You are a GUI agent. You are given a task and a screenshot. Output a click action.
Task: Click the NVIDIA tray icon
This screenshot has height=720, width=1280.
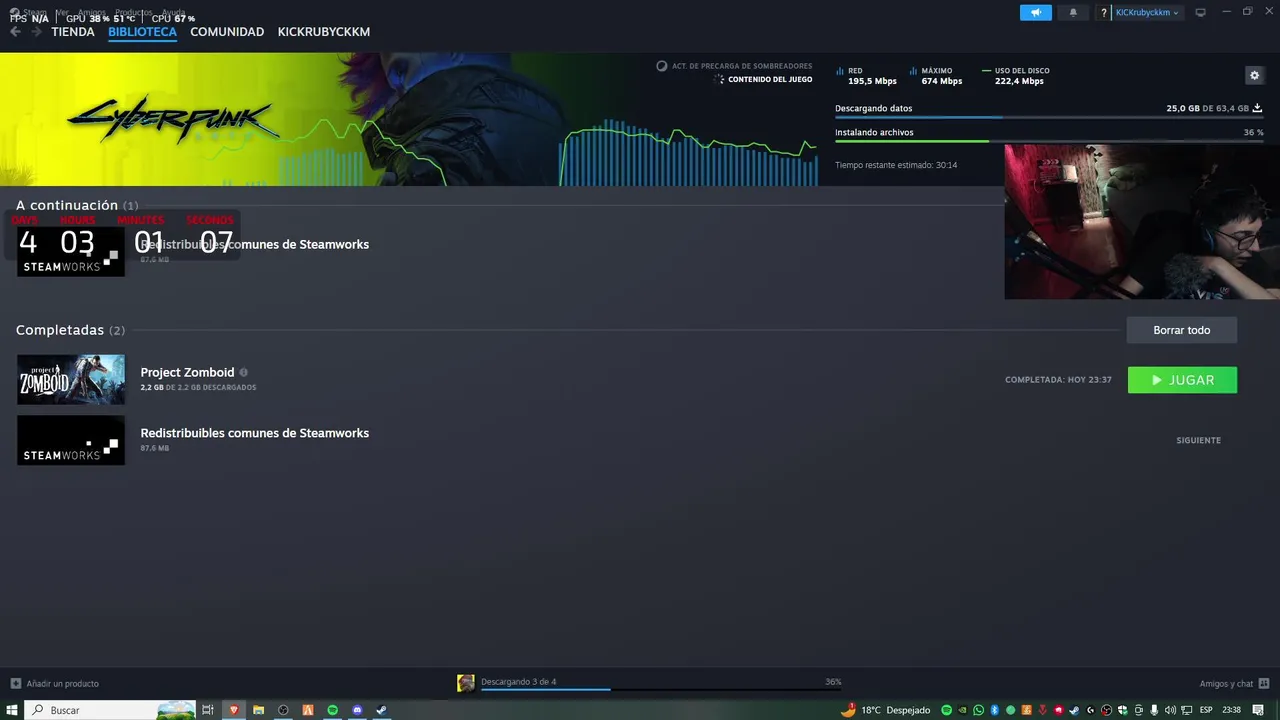pyautogui.click(x=962, y=710)
